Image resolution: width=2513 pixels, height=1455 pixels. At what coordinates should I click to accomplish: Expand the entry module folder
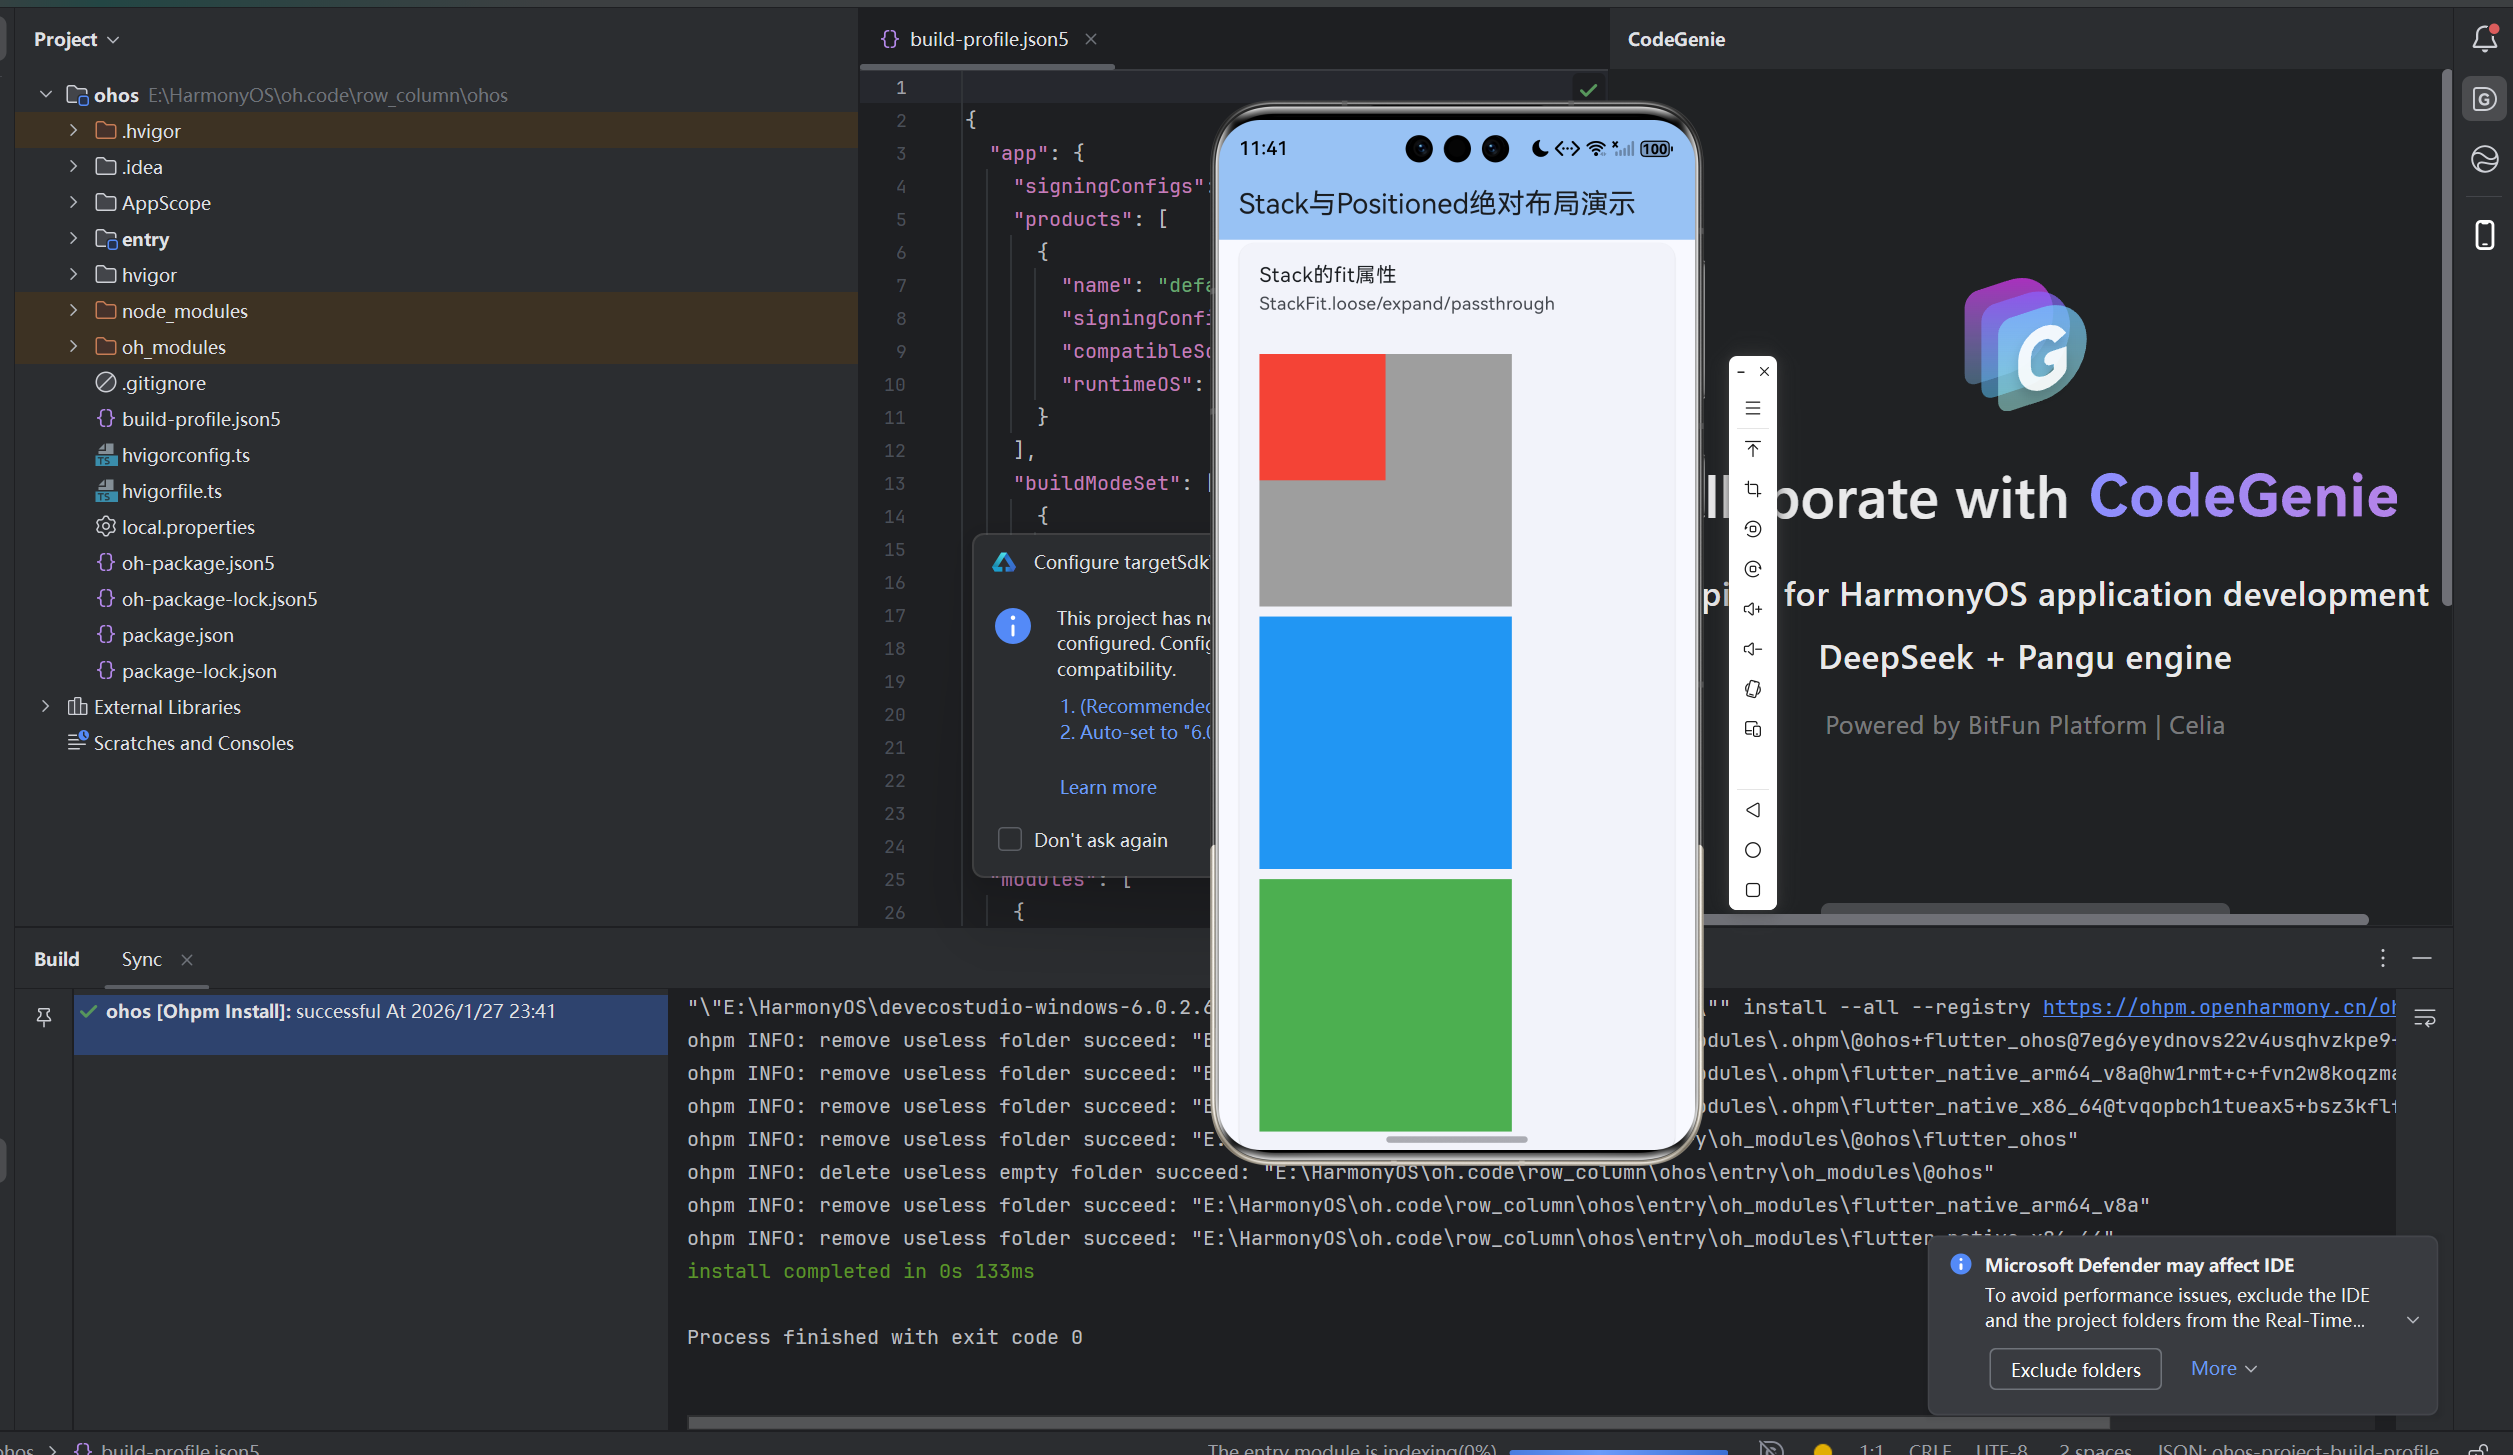(x=73, y=238)
